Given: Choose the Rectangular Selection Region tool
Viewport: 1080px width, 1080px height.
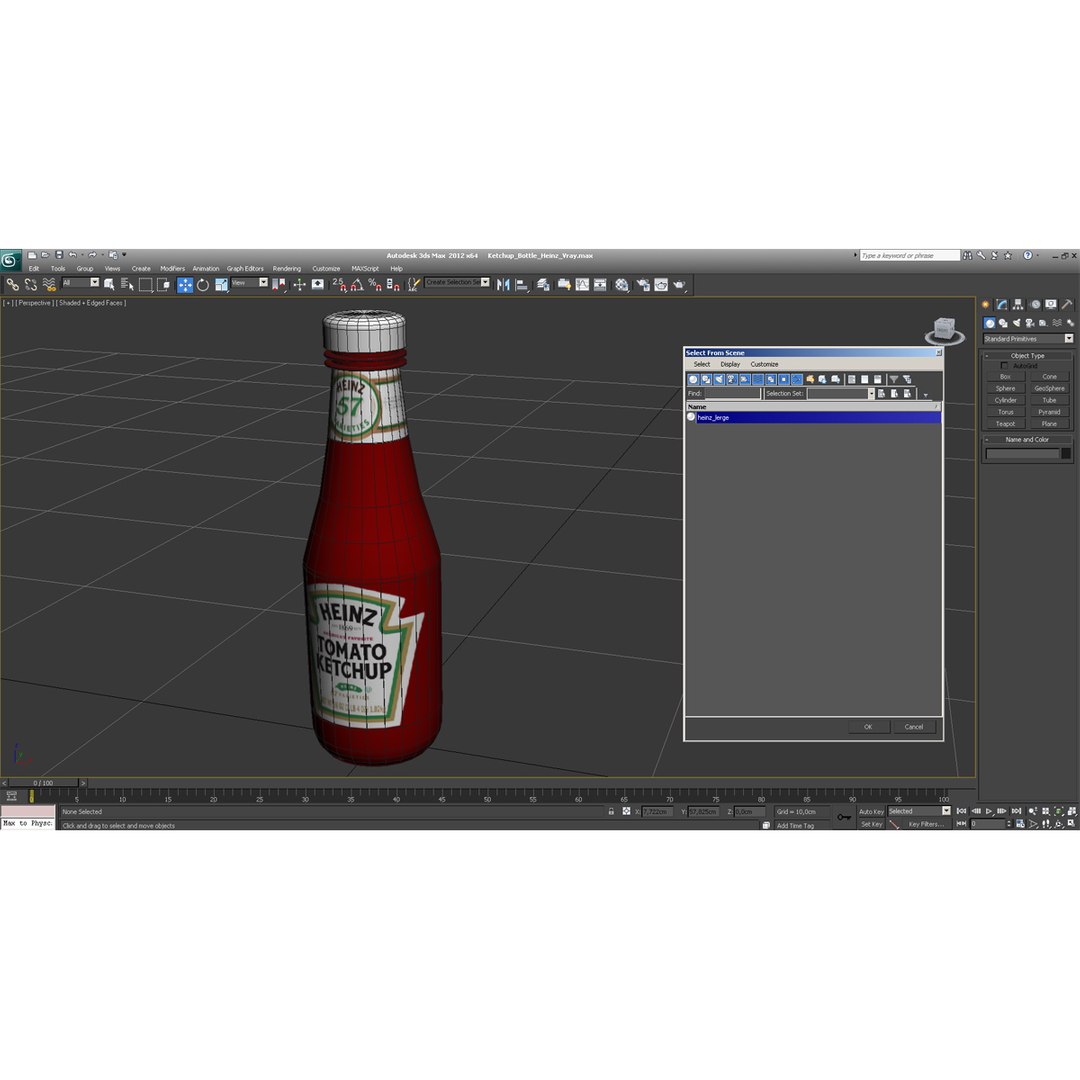Looking at the screenshot, I should point(145,284).
